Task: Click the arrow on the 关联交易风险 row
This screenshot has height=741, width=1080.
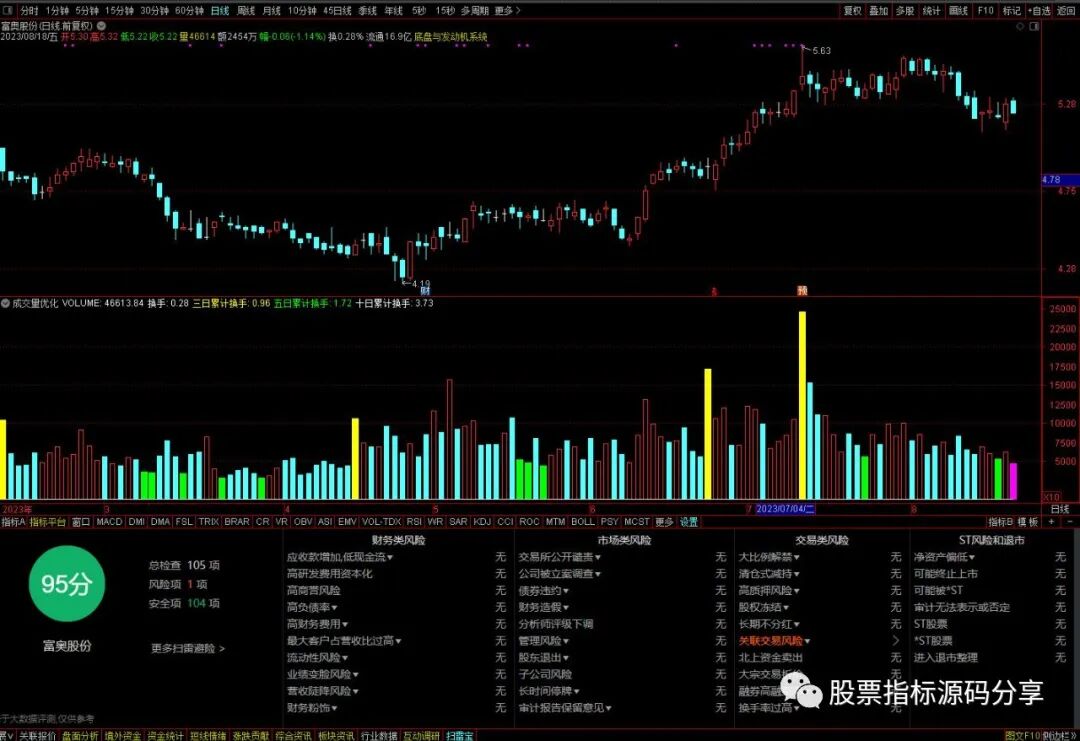Action: [895, 640]
